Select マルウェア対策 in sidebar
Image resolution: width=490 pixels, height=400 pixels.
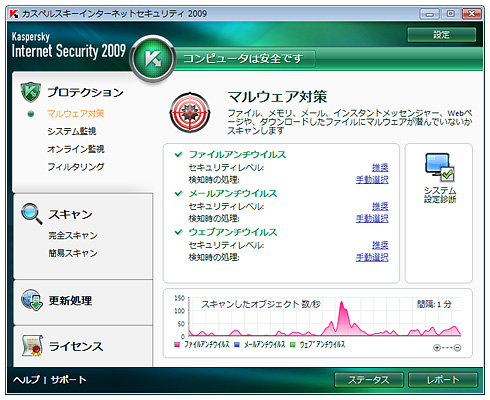tap(76, 114)
